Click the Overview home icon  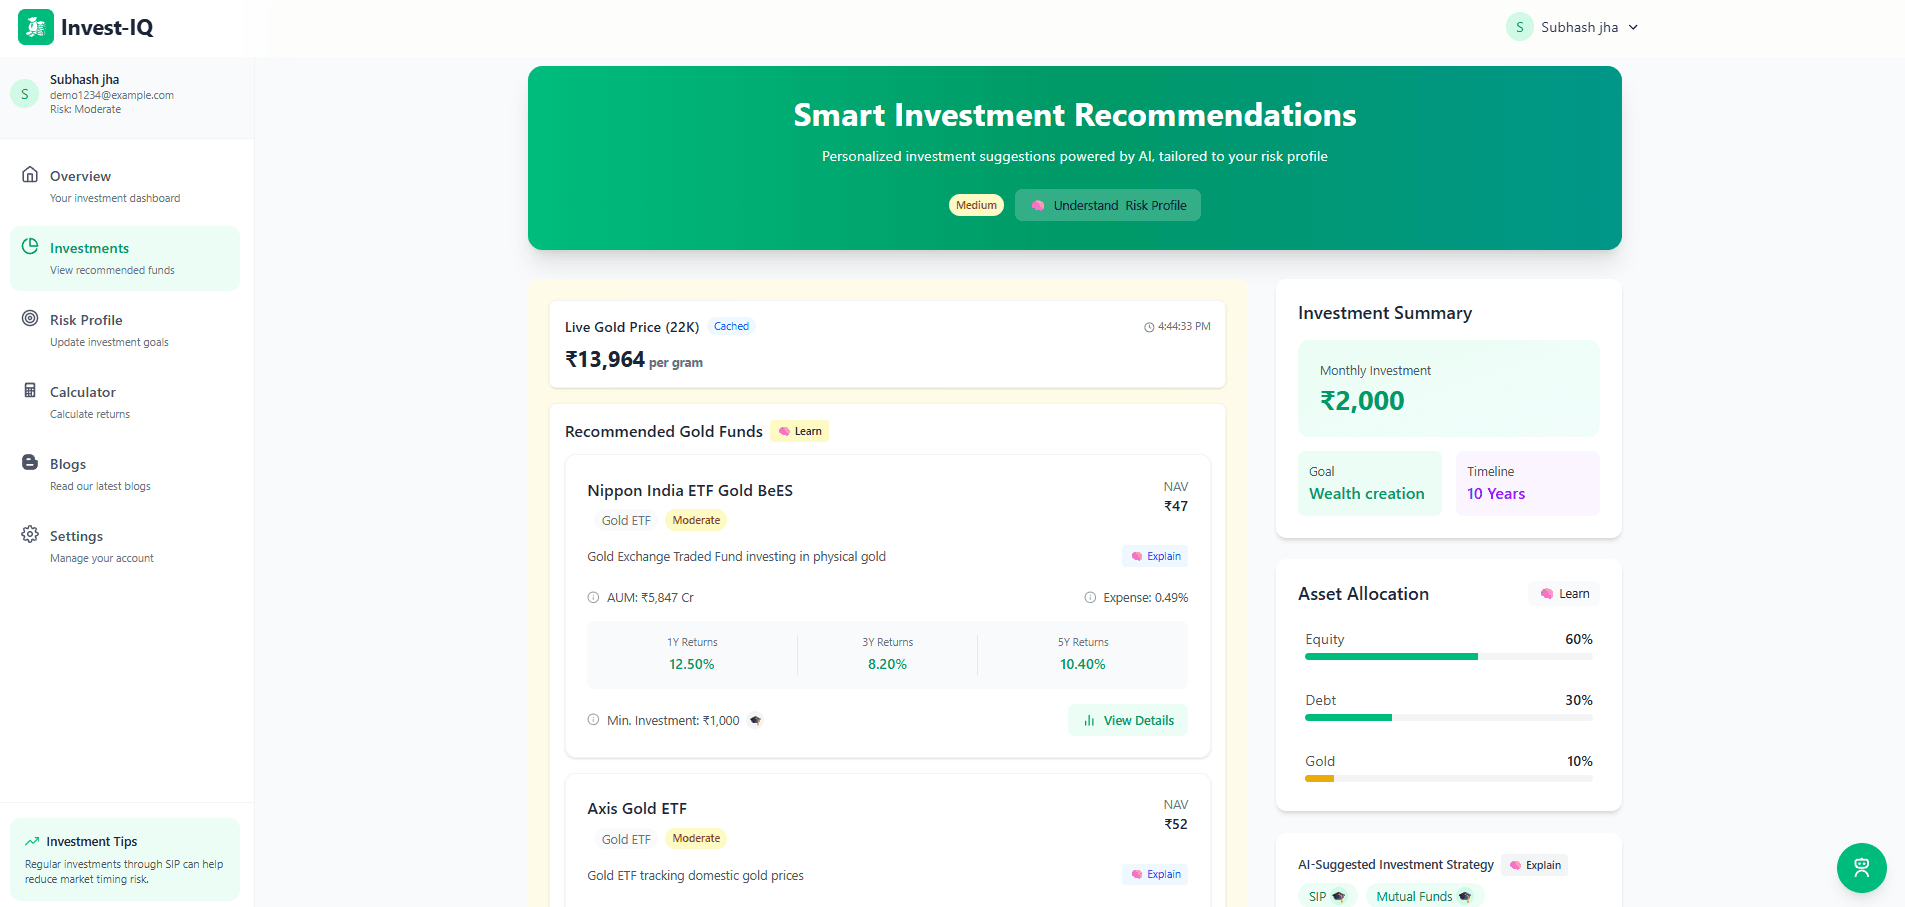point(30,174)
